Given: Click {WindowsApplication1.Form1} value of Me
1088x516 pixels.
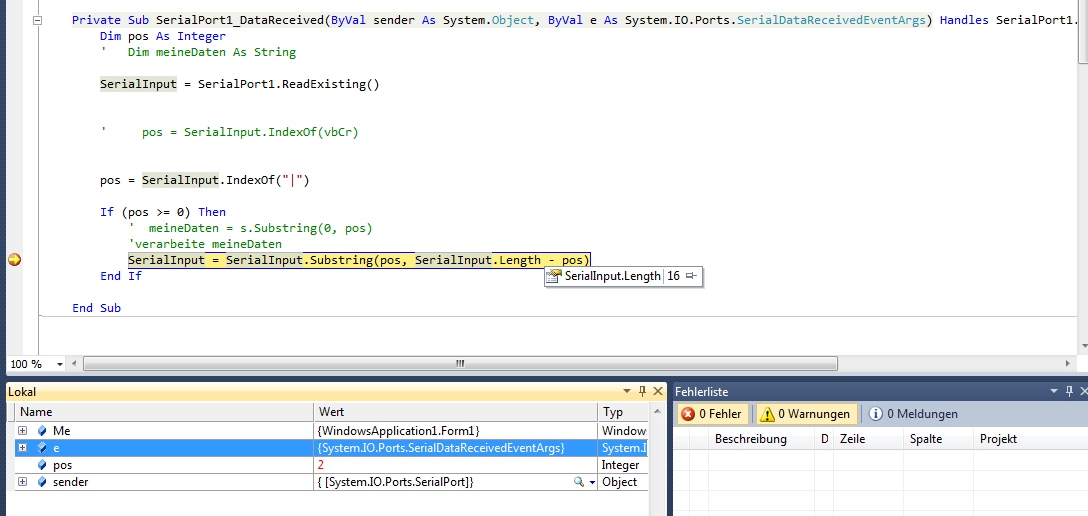Looking at the screenshot, I should [x=398, y=431].
